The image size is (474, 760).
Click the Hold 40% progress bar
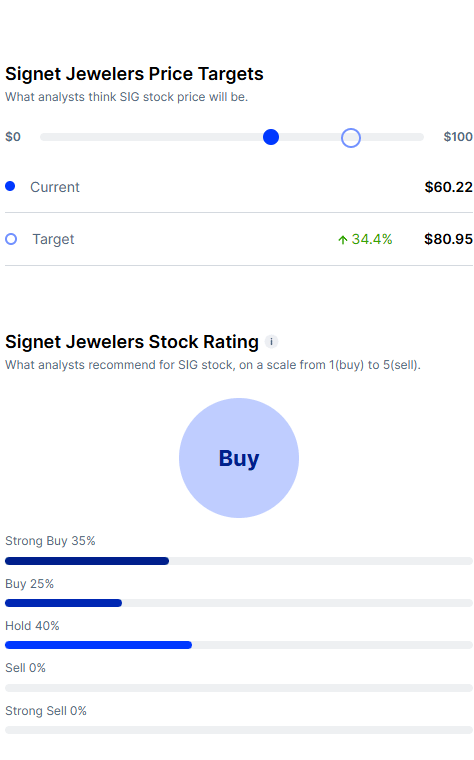(x=239, y=645)
